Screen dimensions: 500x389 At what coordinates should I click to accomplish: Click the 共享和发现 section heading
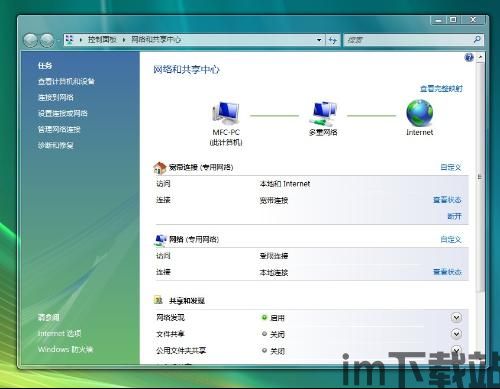(187, 301)
